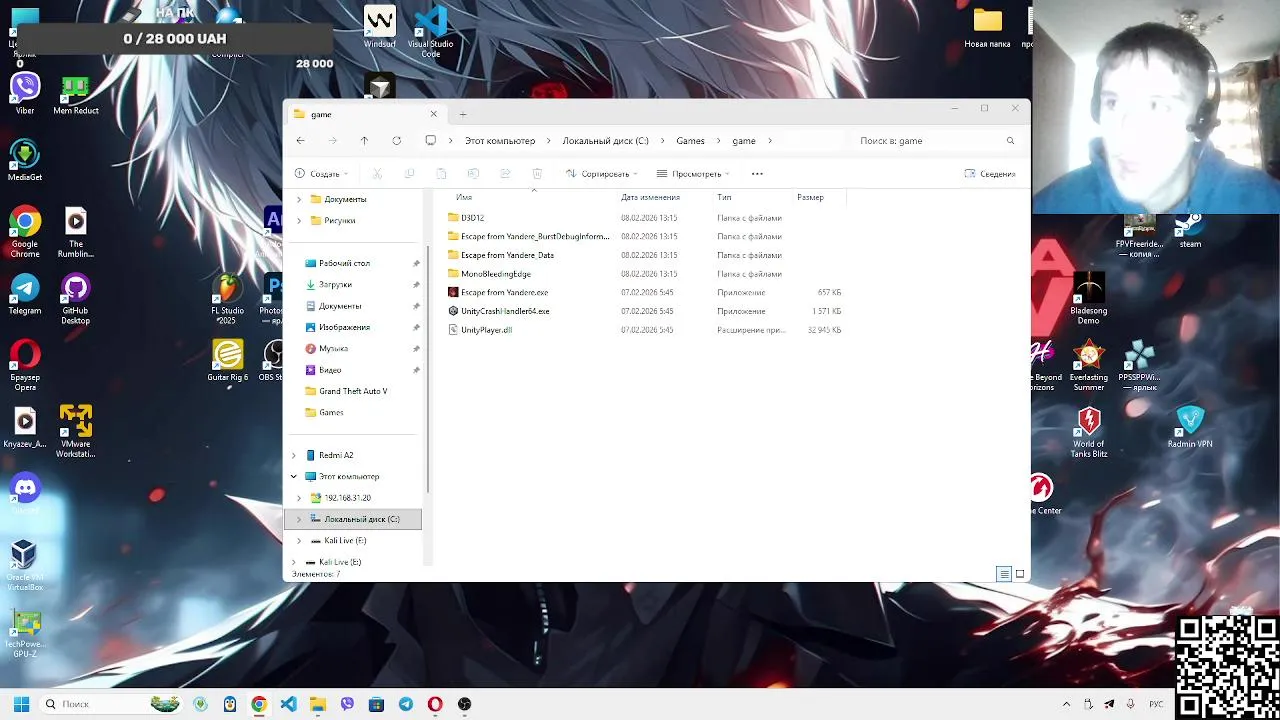Click the Share toolbar icon

click(505, 174)
